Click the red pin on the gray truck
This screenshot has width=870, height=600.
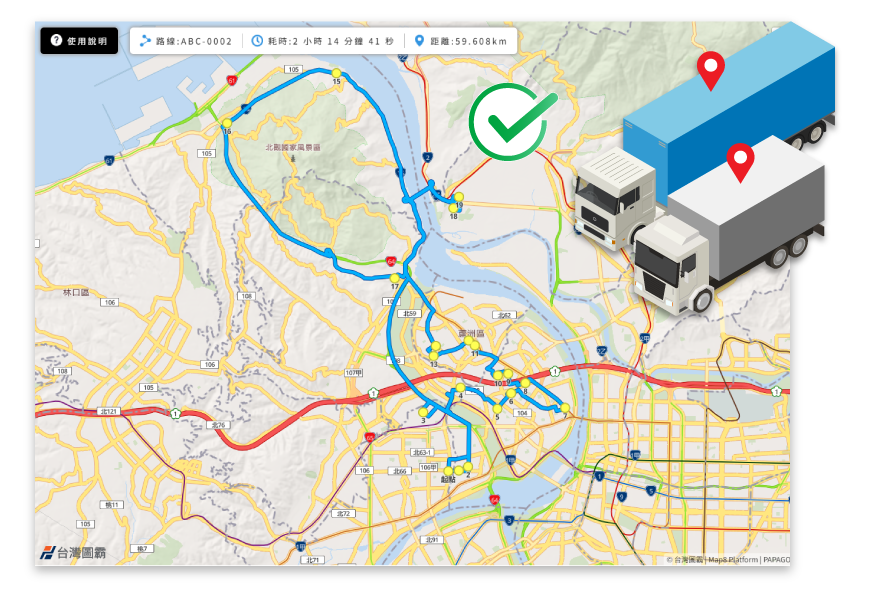pos(740,162)
